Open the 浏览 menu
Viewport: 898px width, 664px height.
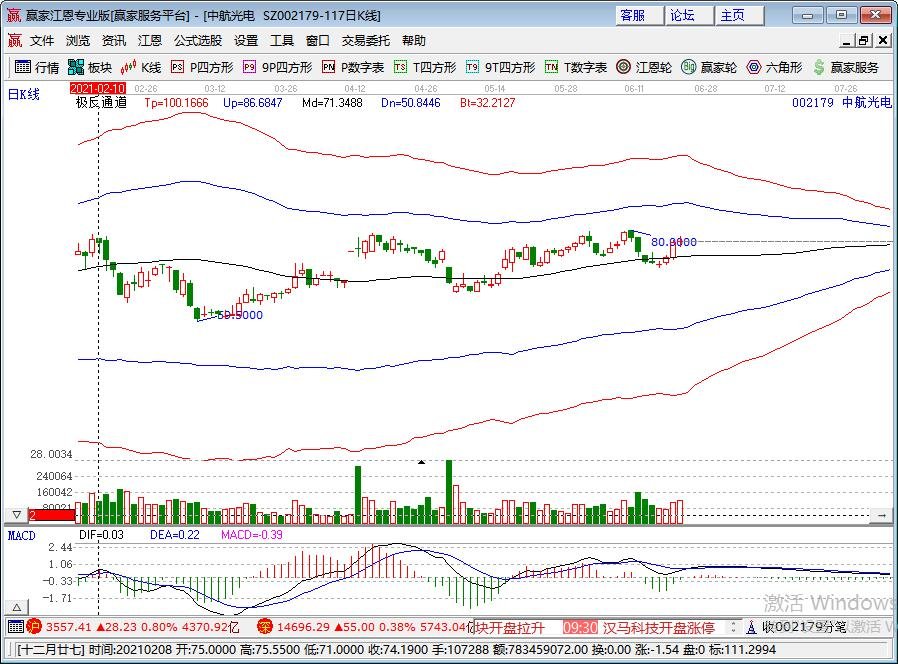click(x=78, y=41)
